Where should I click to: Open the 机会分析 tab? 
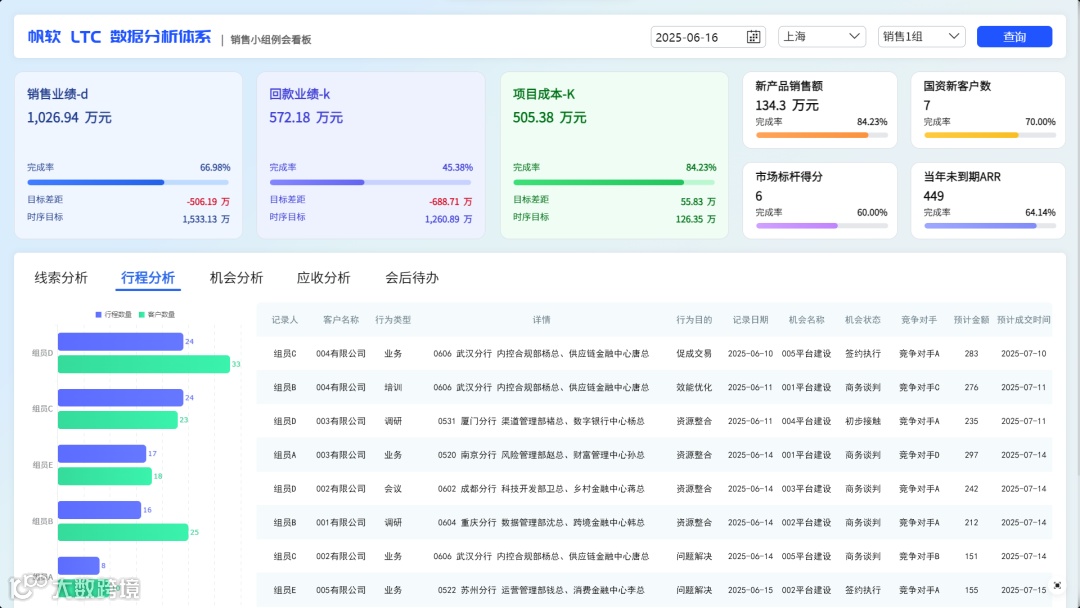236,277
